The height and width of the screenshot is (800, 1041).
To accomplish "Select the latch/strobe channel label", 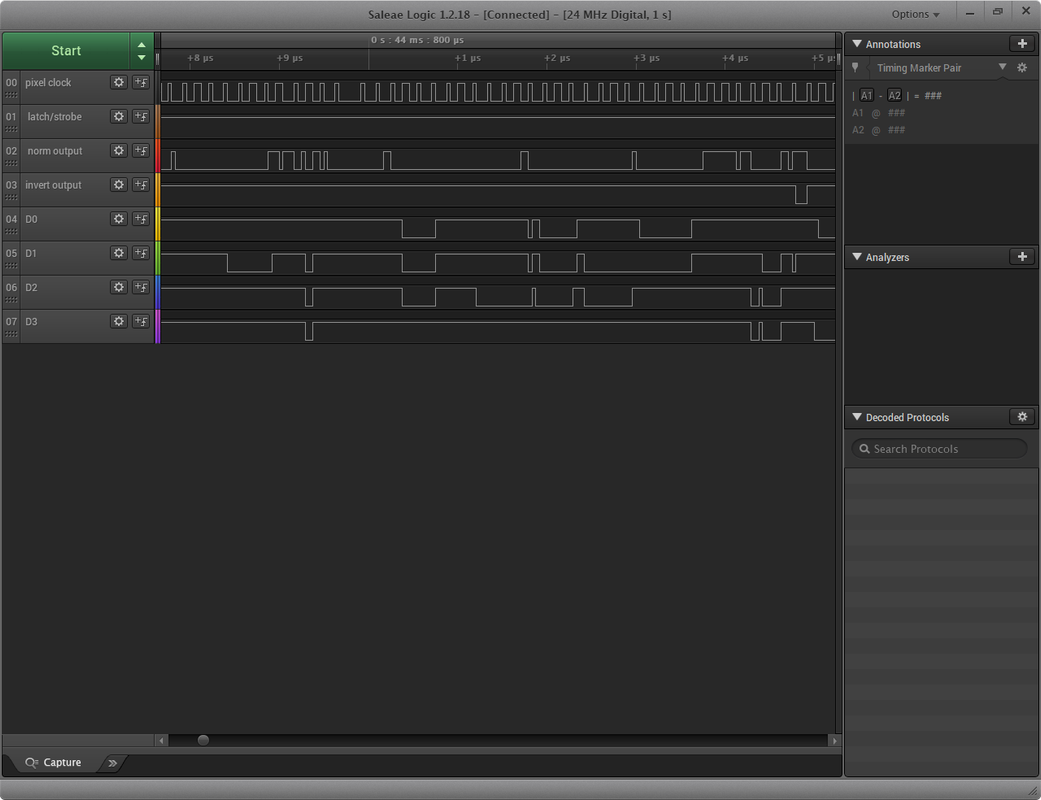I will point(54,116).
